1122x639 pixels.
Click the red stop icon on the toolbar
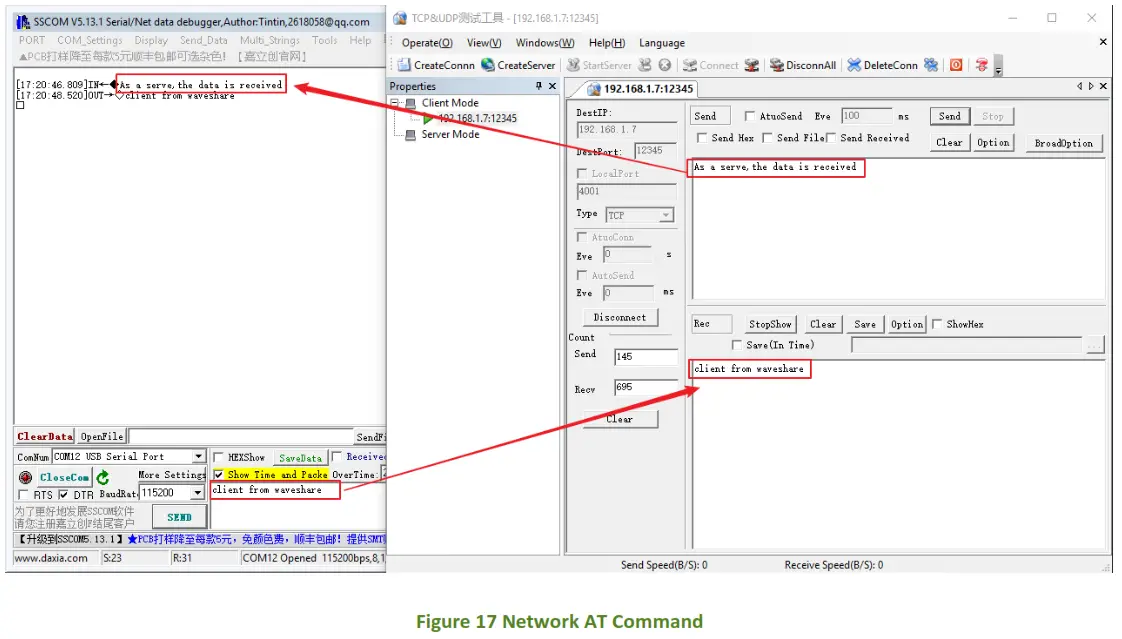pyautogui.click(x=955, y=65)
